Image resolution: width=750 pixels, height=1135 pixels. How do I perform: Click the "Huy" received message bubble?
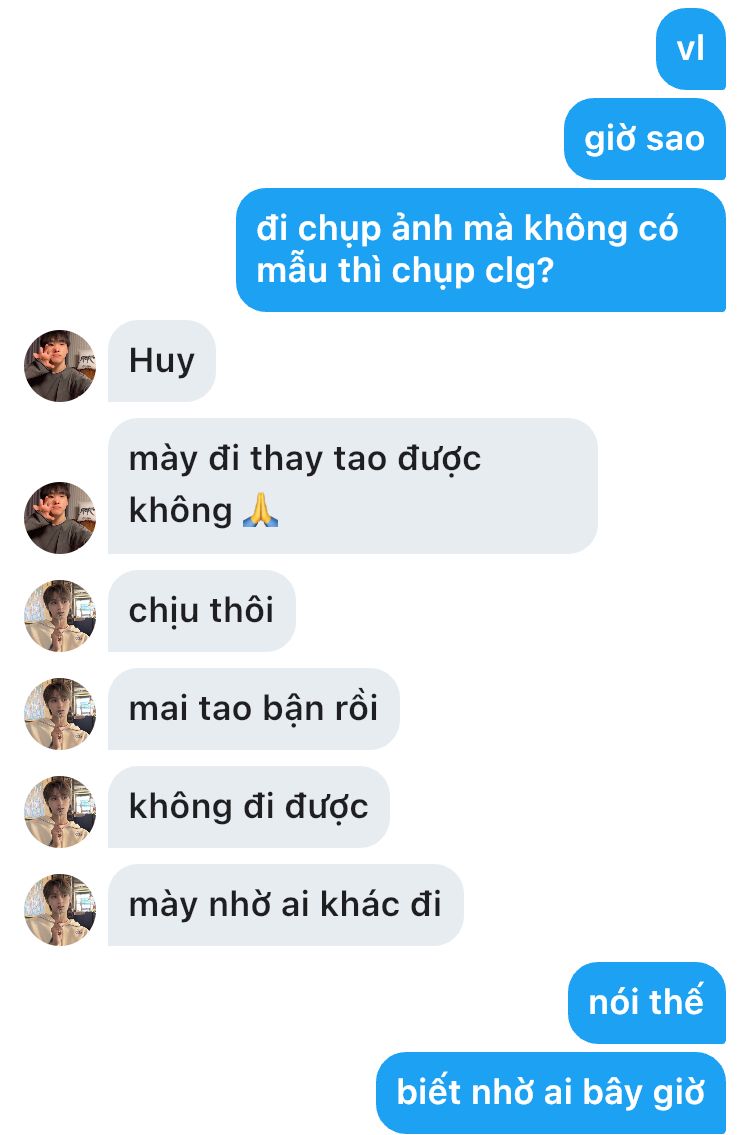click(x=162, y=360)
